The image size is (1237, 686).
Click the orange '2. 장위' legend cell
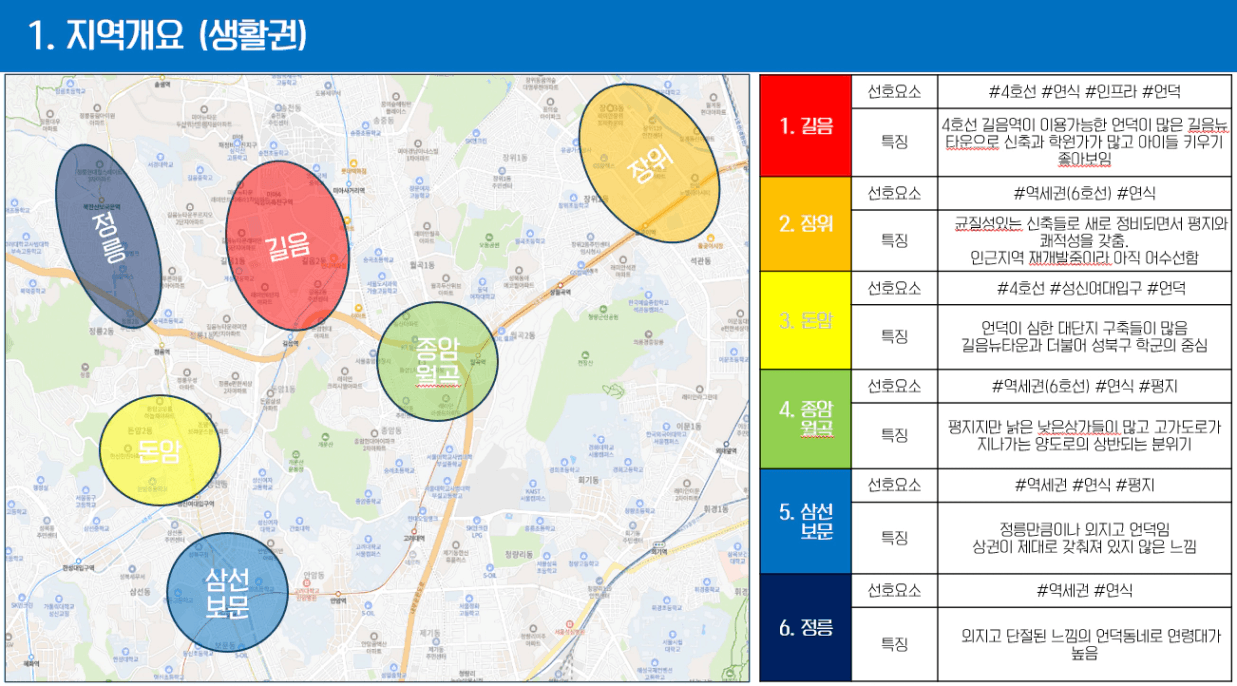point(806,224)
